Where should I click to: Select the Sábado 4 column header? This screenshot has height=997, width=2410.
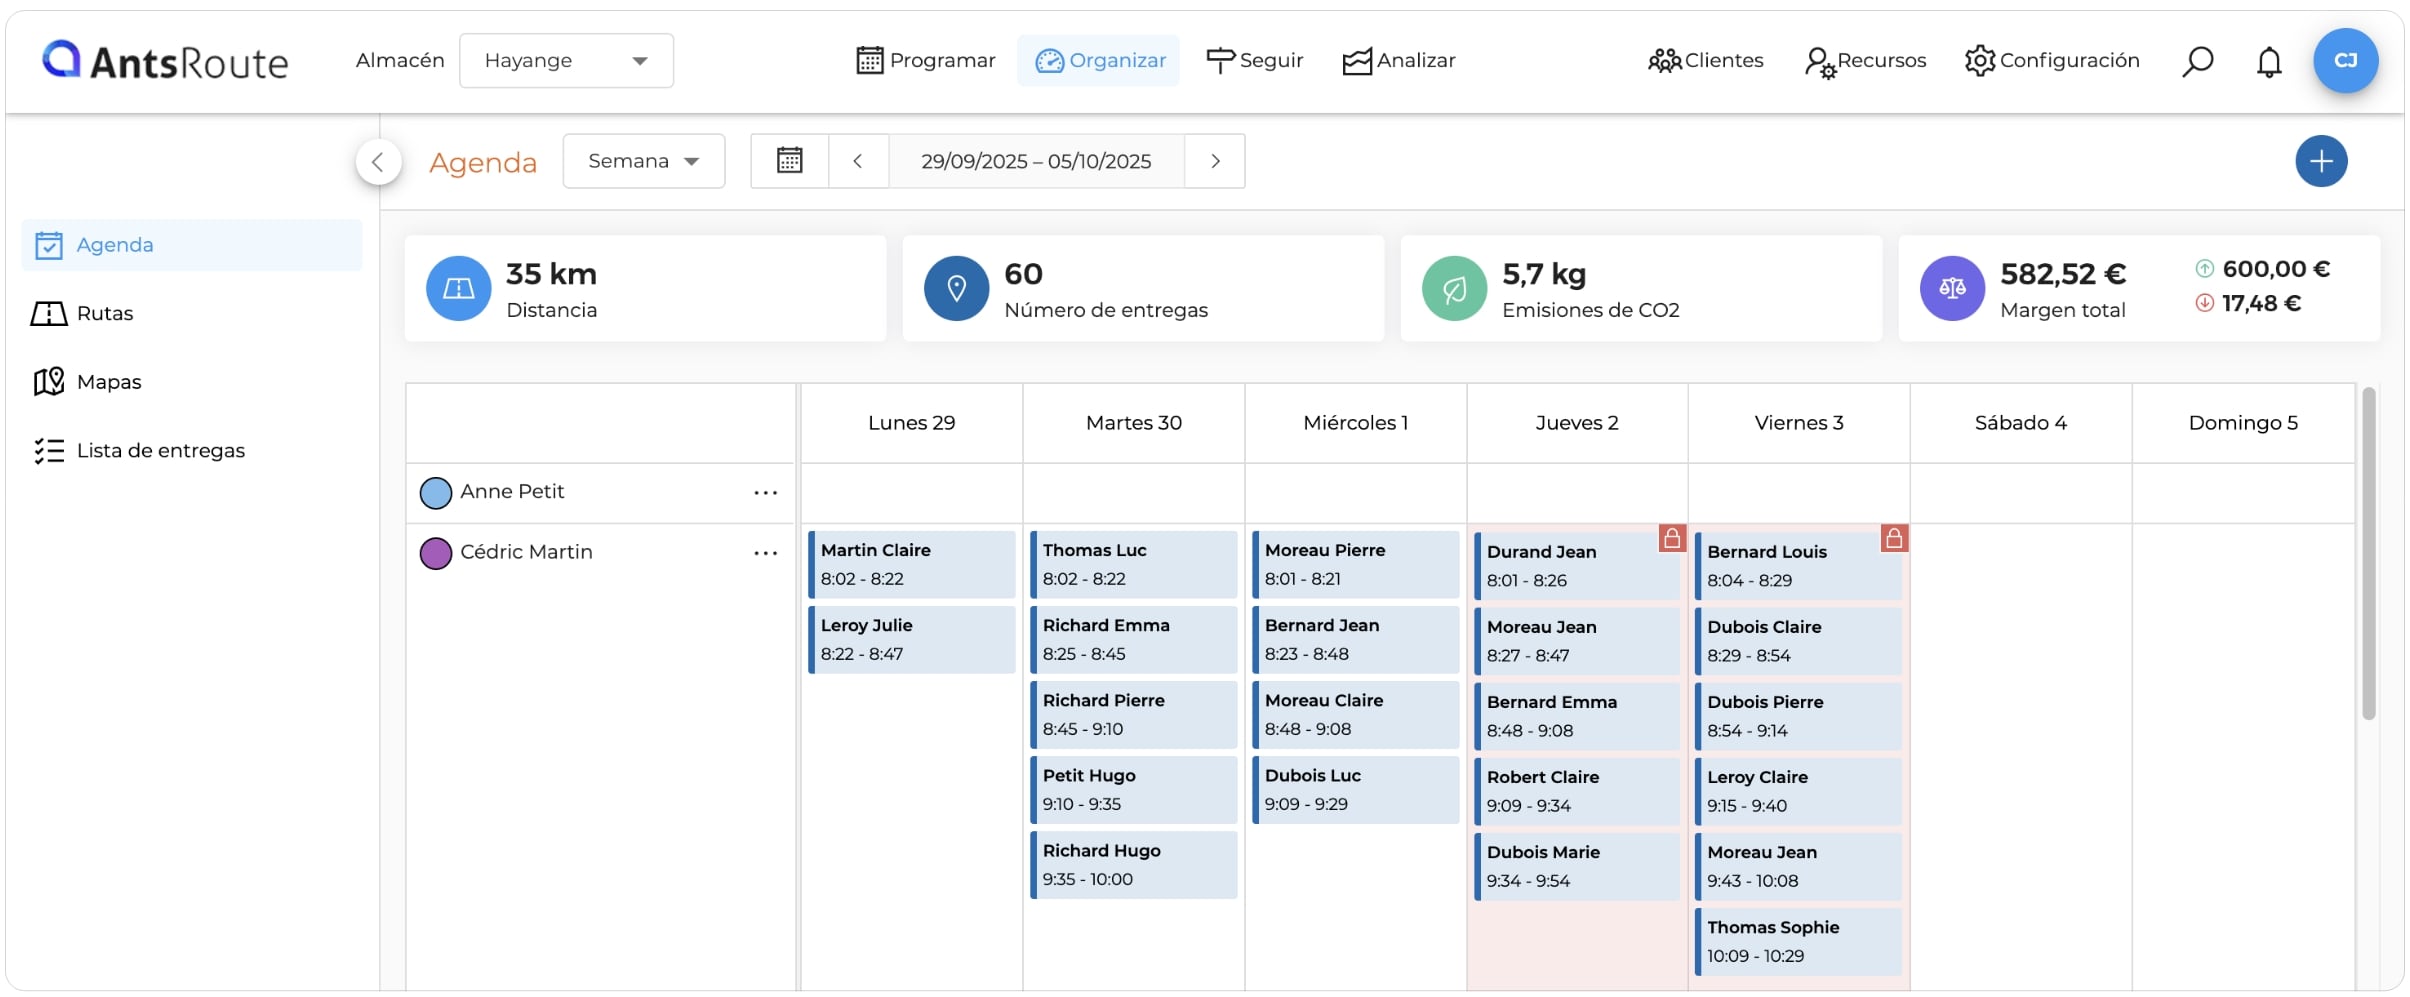(x=2021, y=423)
